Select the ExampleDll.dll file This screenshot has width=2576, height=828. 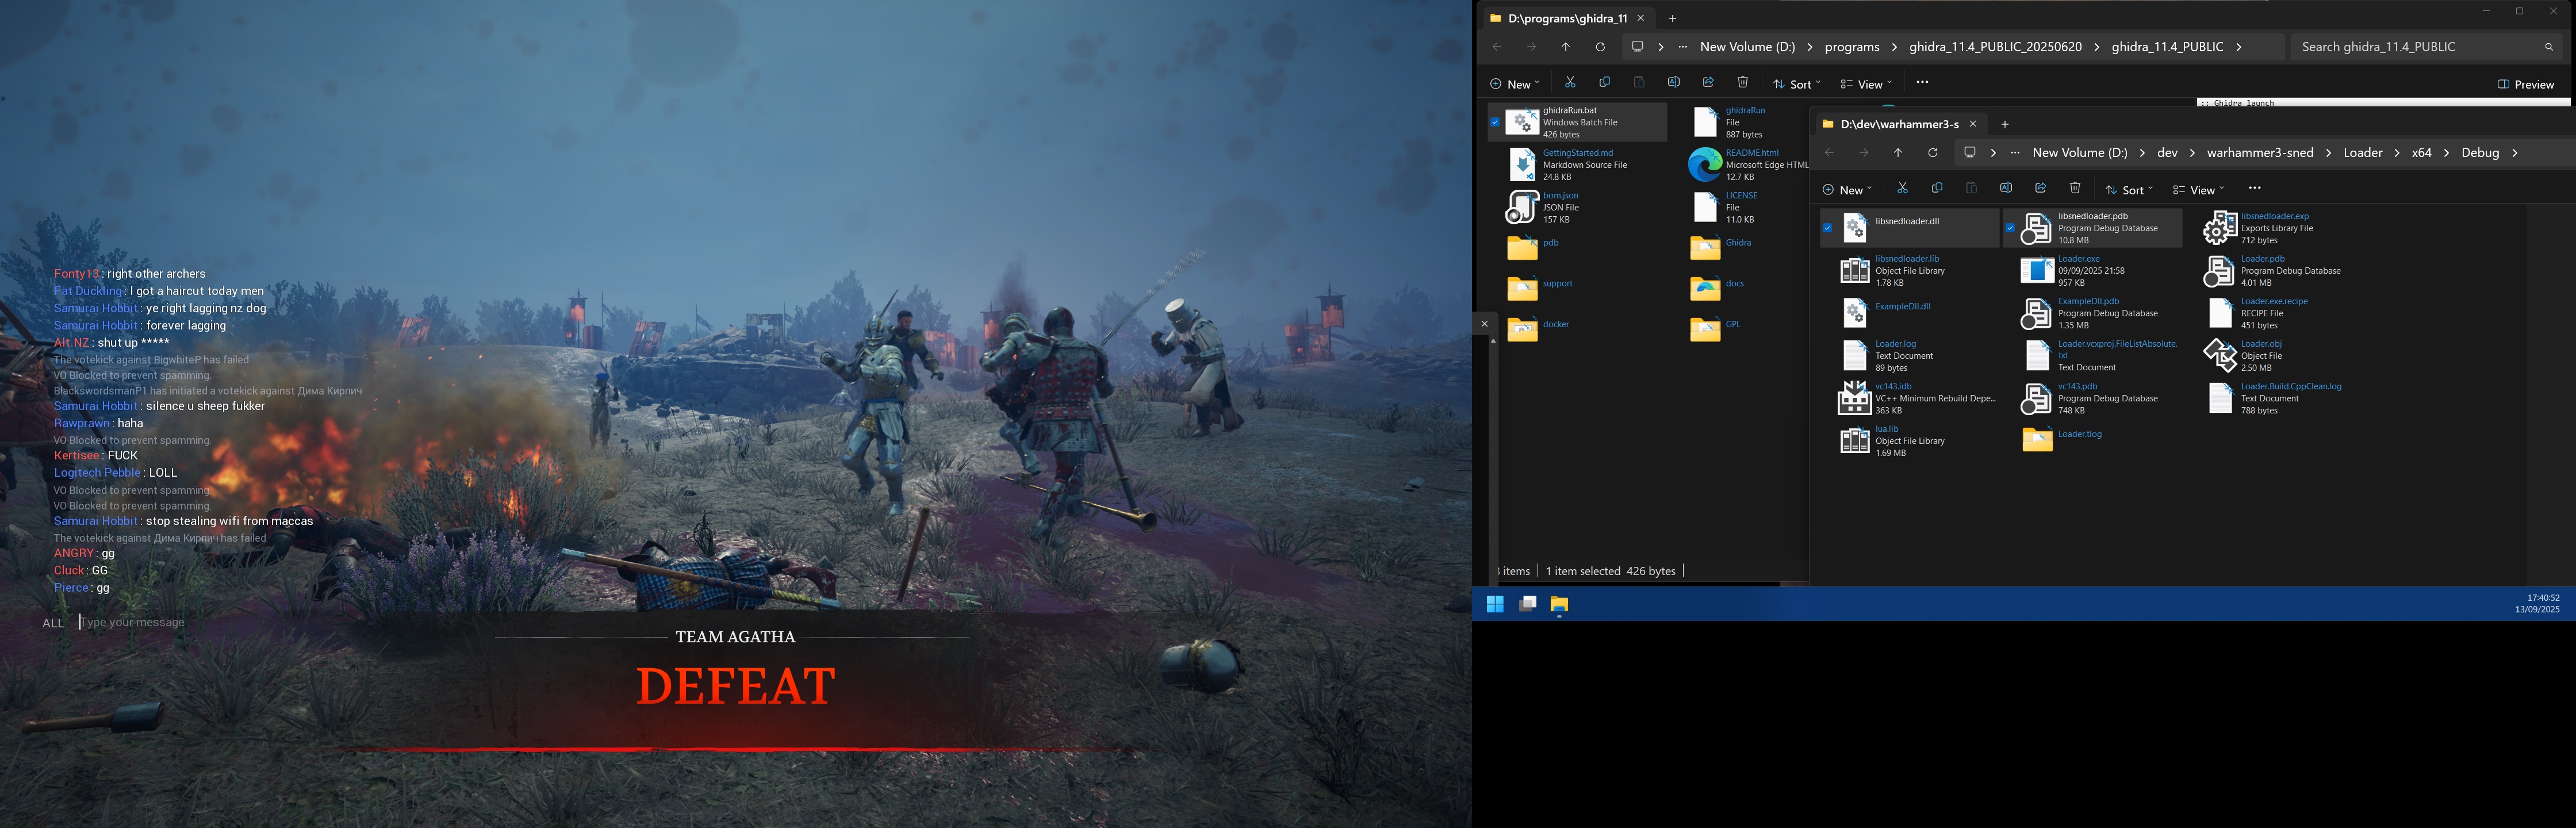coord(1886,312)
